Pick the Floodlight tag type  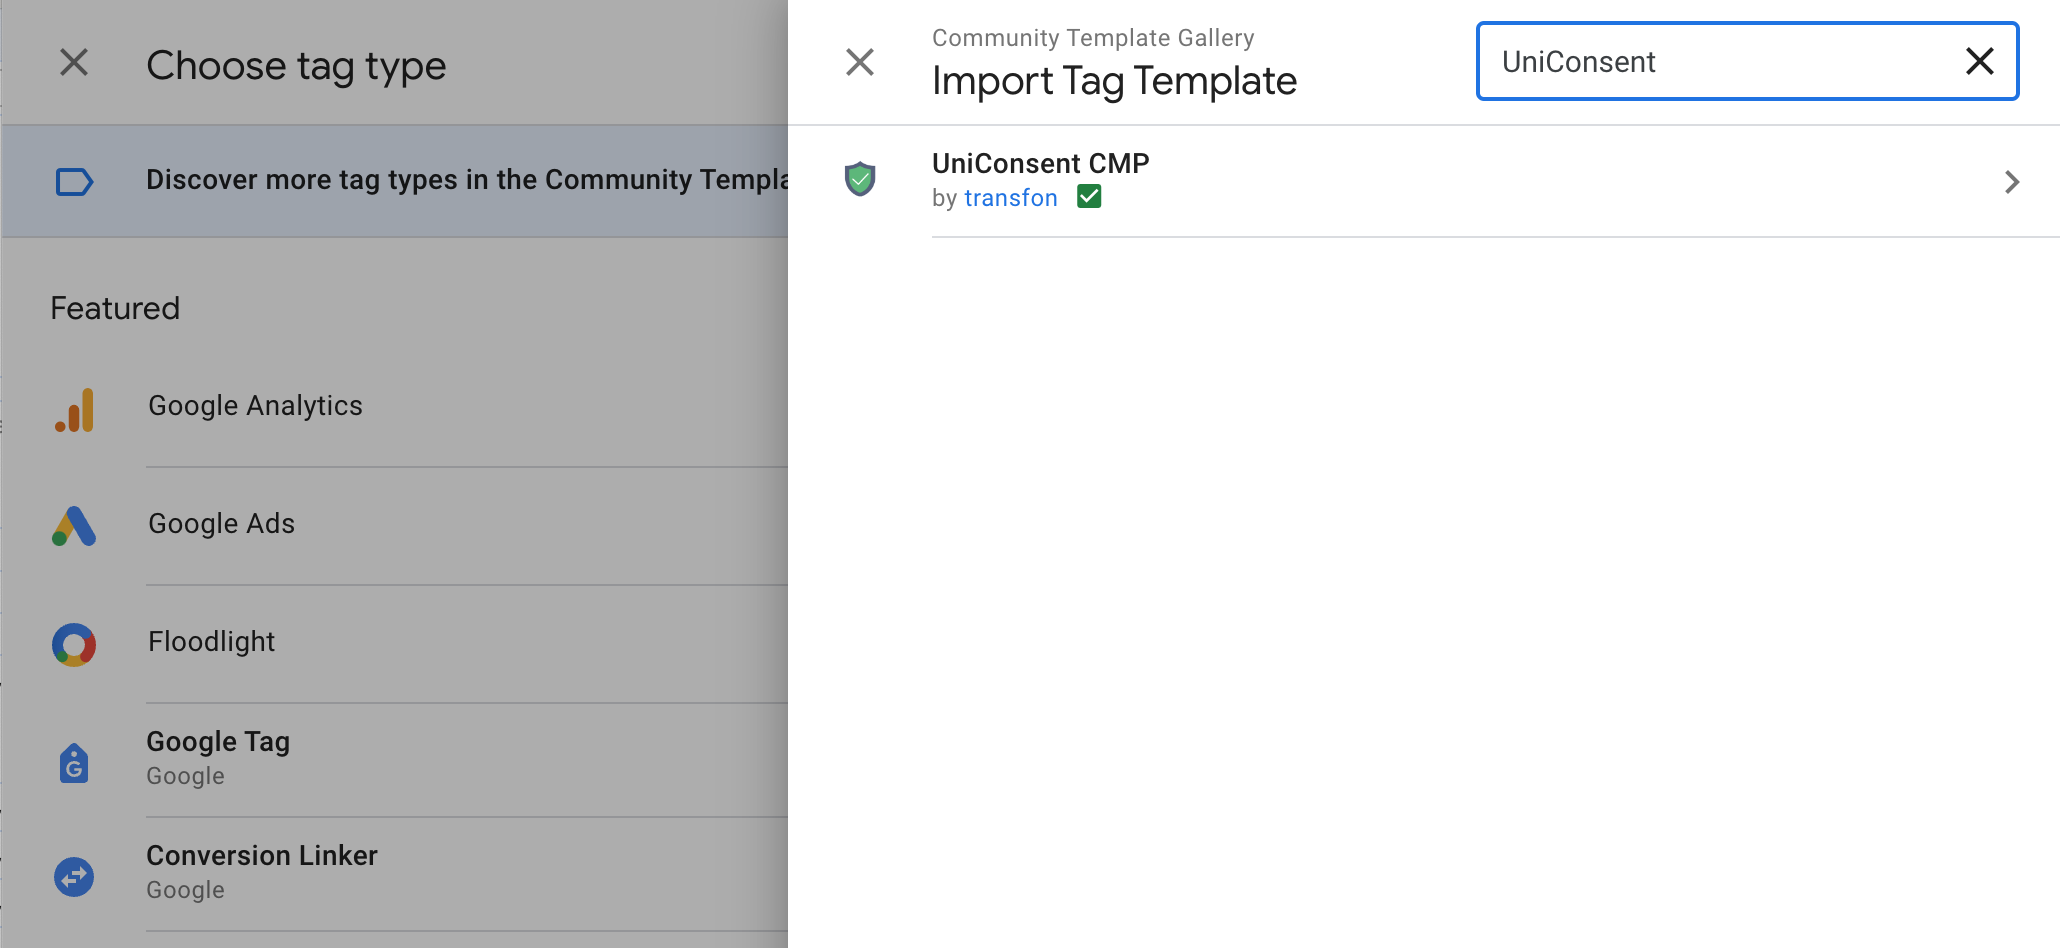click(211, 642)
